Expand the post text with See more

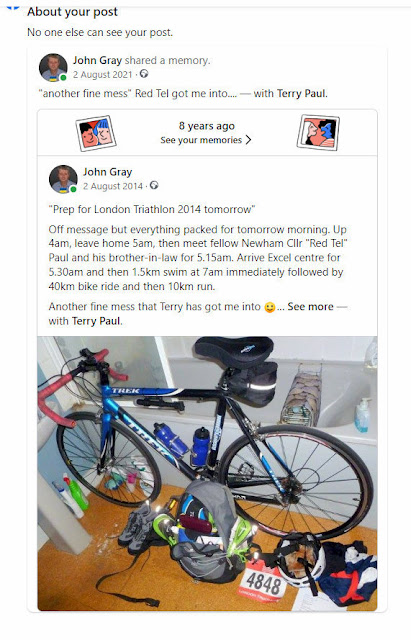click(310, 307)
